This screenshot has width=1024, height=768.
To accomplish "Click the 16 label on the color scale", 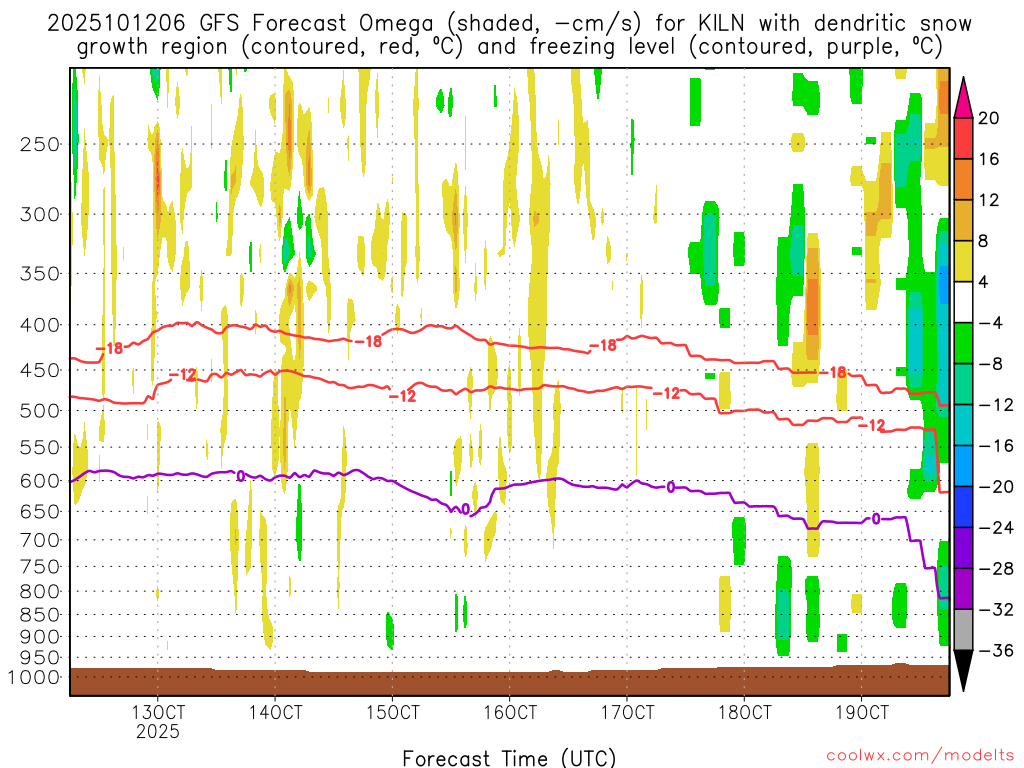I will coord(989,159).
